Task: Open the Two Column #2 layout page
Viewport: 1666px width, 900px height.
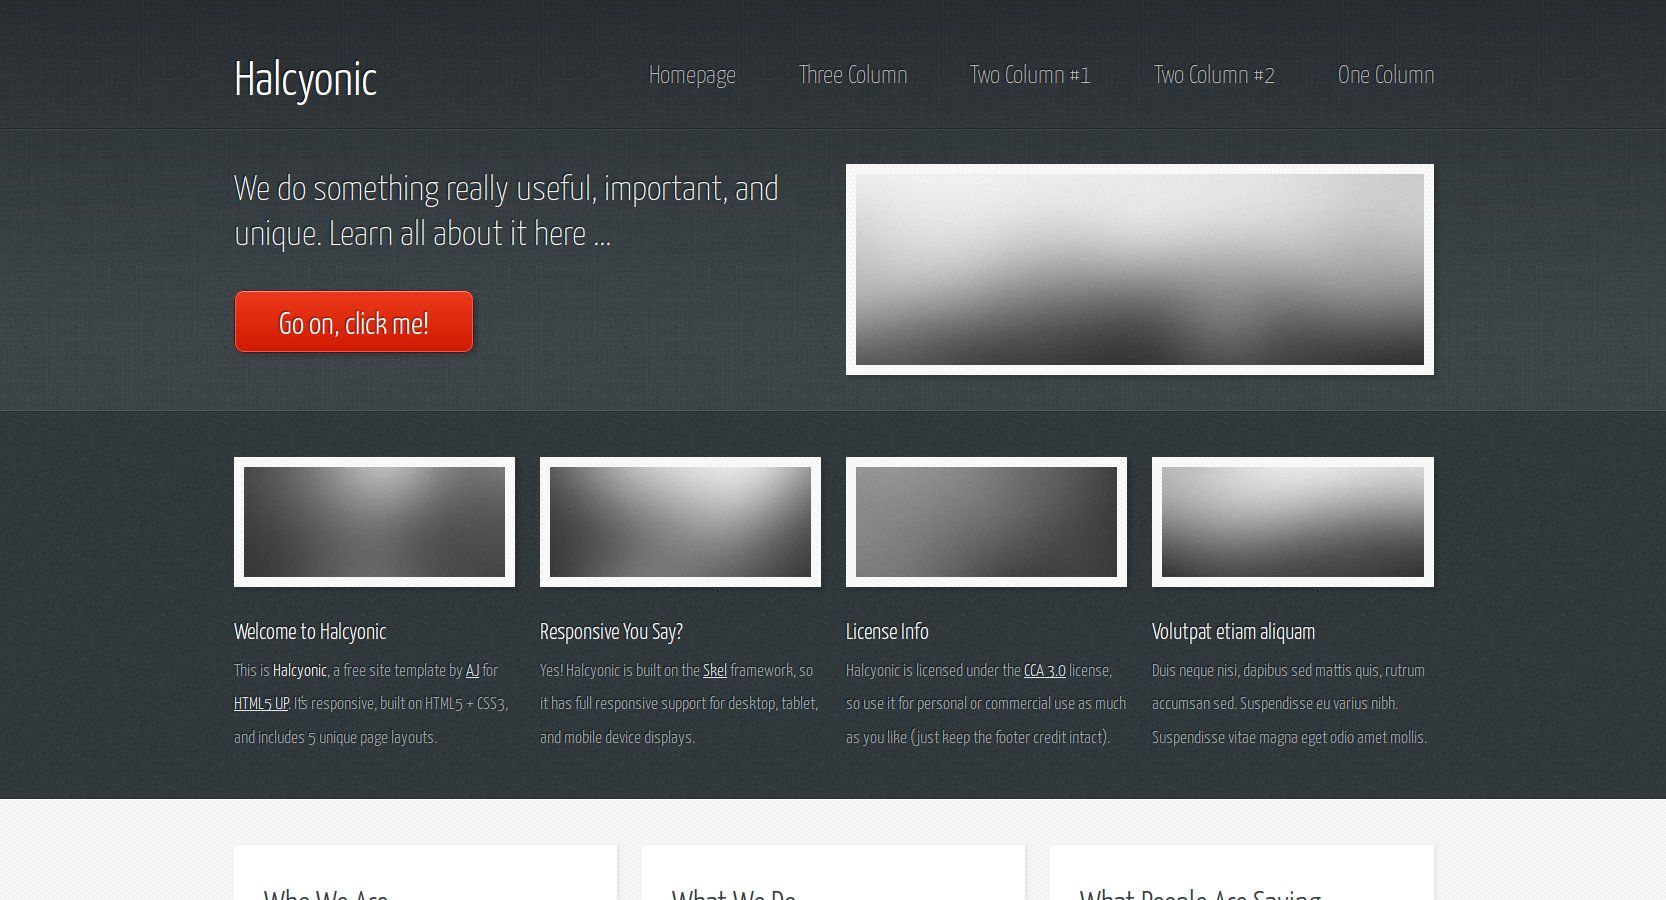Action: (1213, 76)
